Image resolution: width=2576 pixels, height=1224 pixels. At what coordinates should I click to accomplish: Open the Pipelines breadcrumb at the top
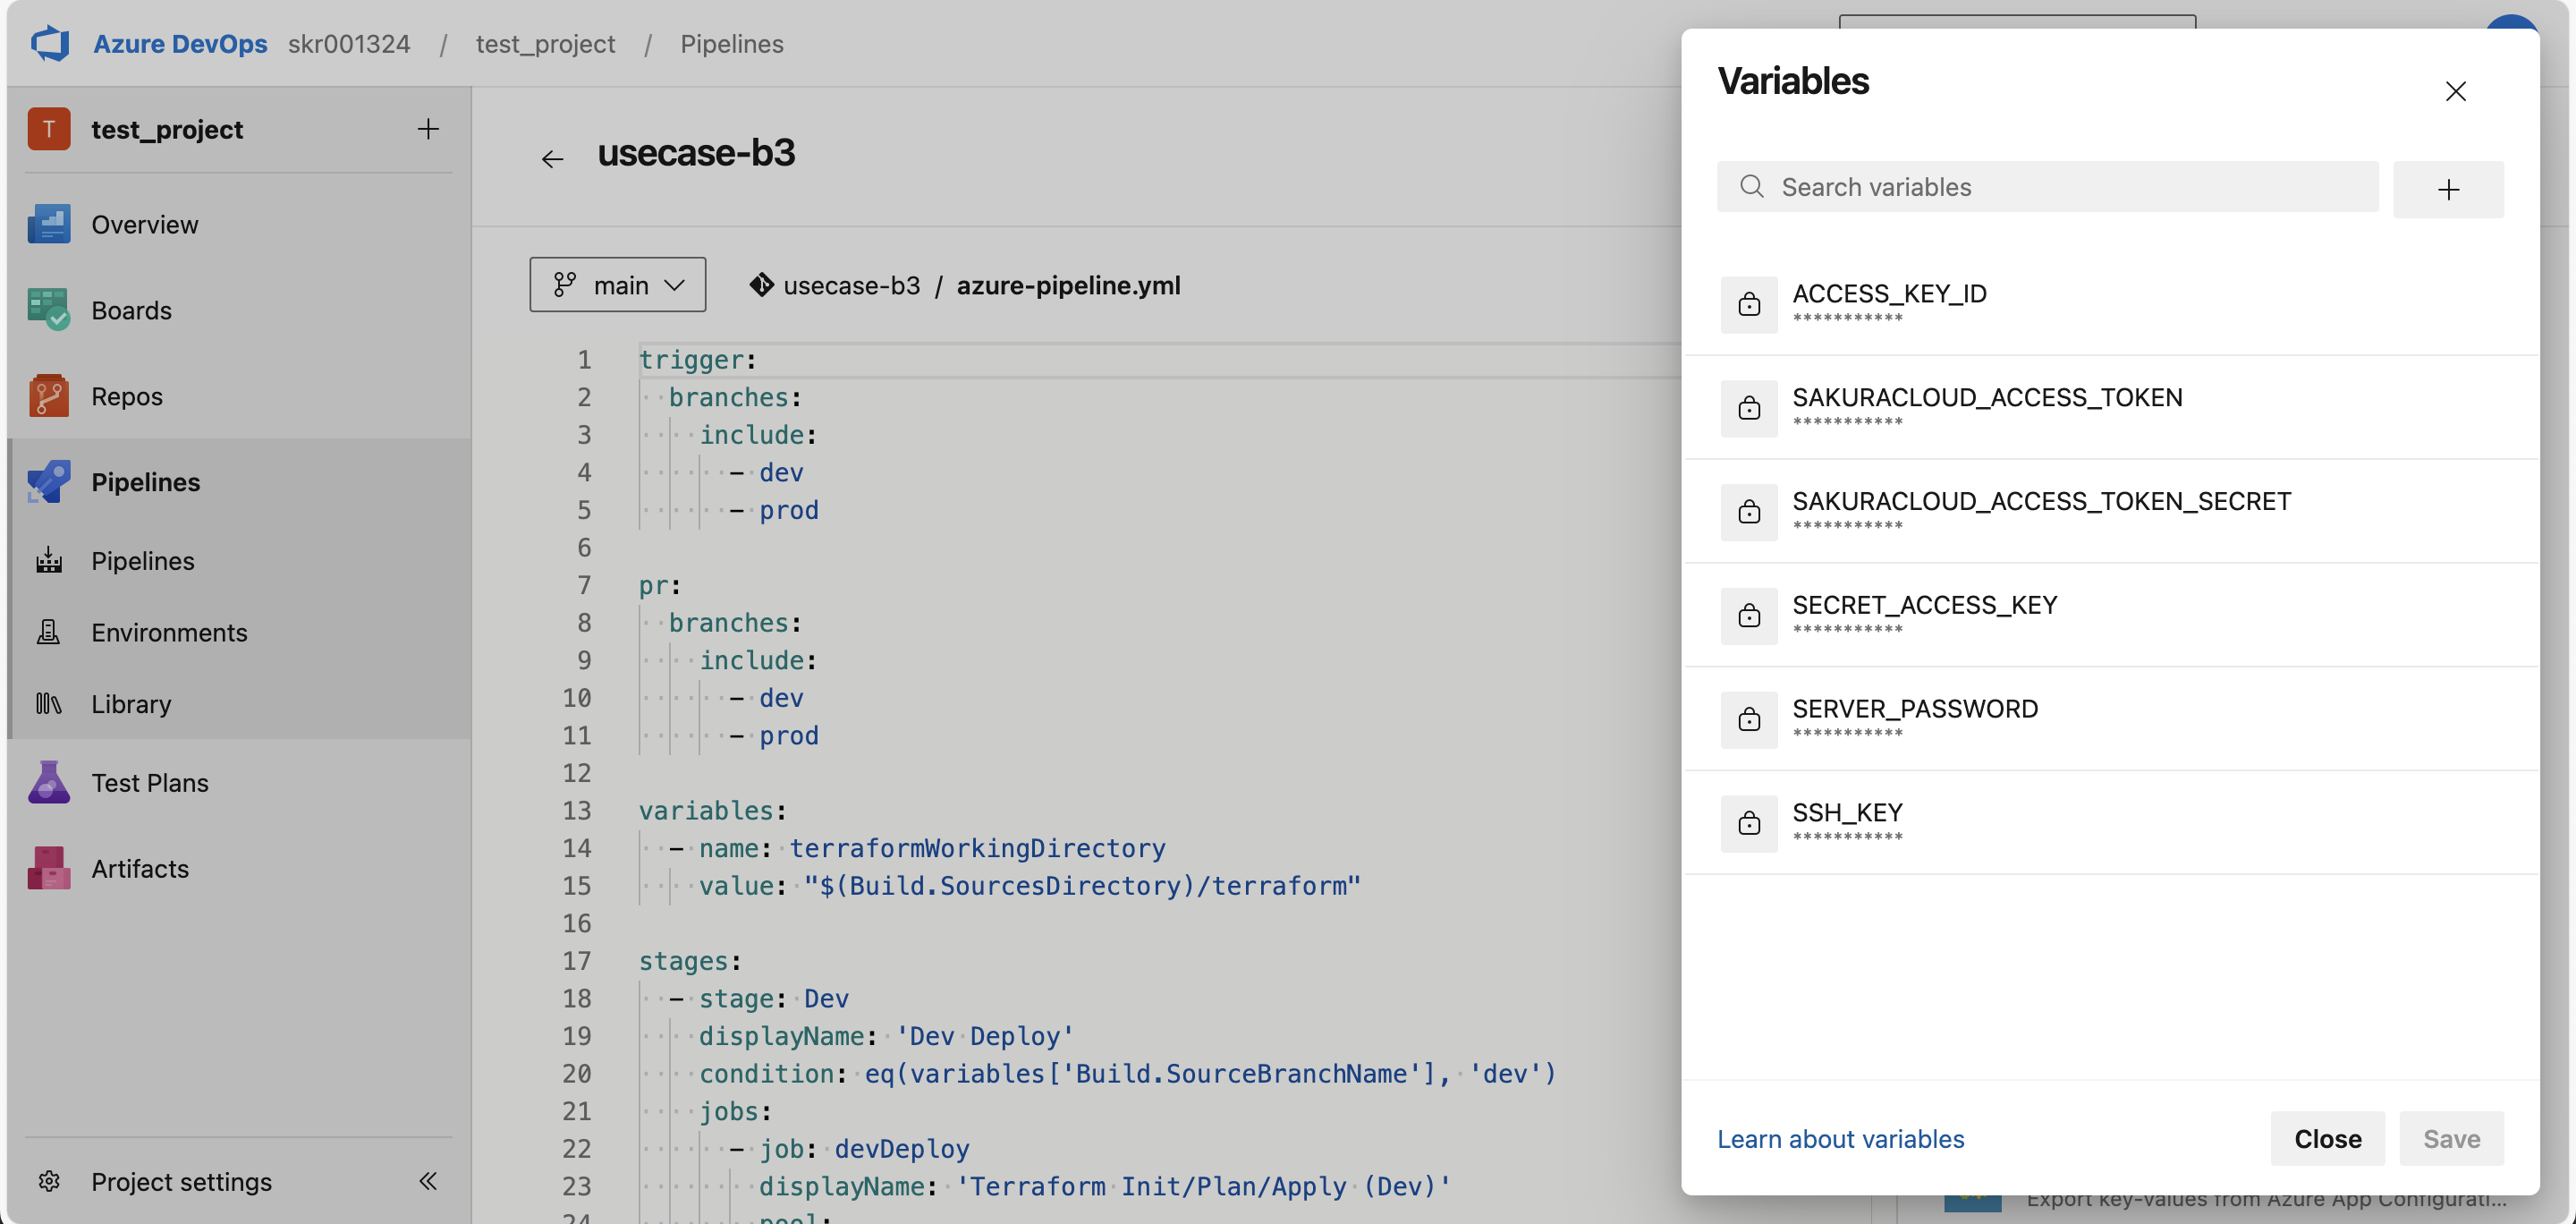pos(731,43)
